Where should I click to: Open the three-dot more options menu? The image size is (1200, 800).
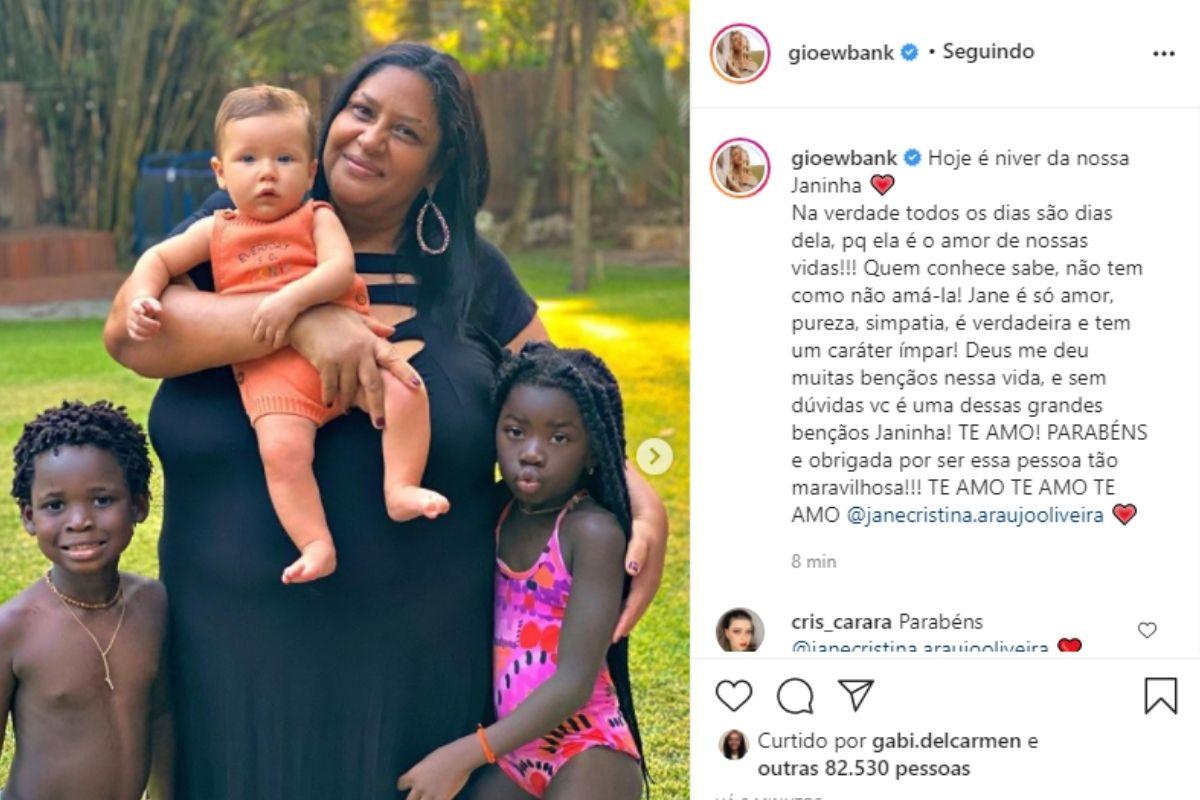tap(1163, 53)
